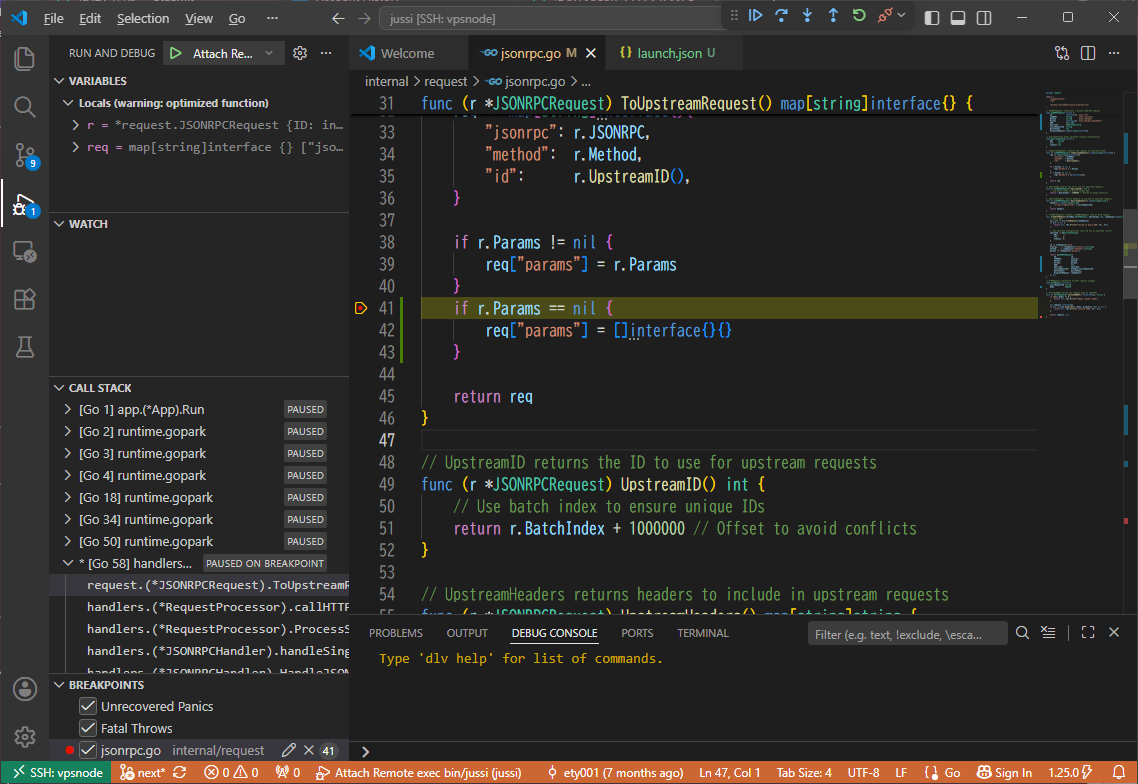Open launch.json via gear icon

[x=300, y=53]
